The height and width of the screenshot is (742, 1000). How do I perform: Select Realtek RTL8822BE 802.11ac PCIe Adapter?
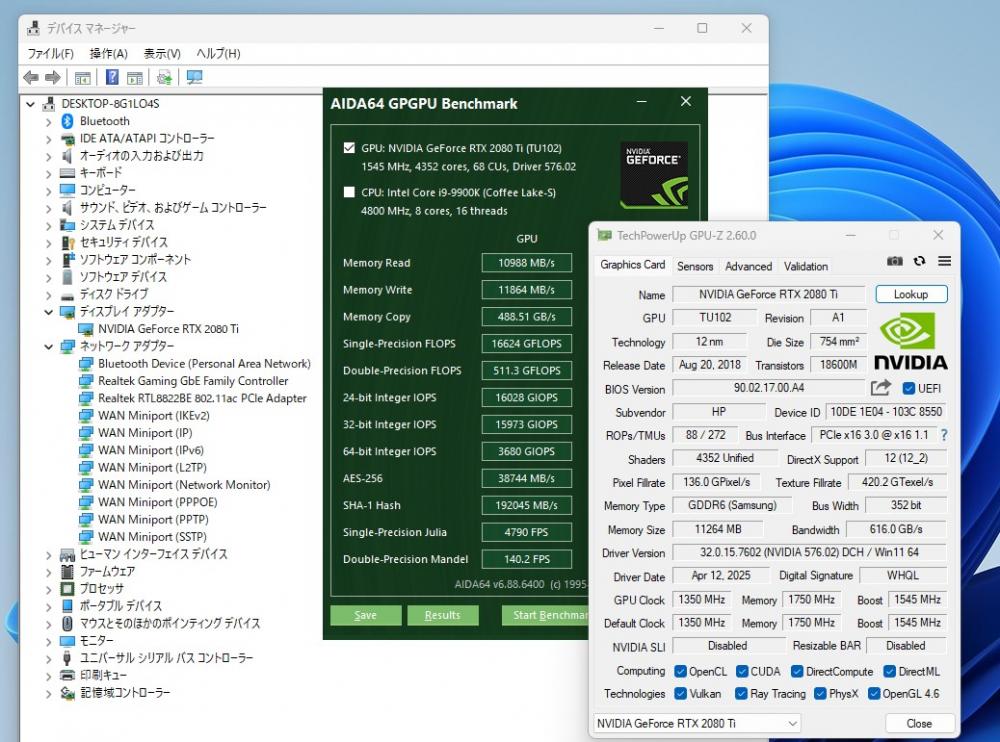[x=202, y=398]
